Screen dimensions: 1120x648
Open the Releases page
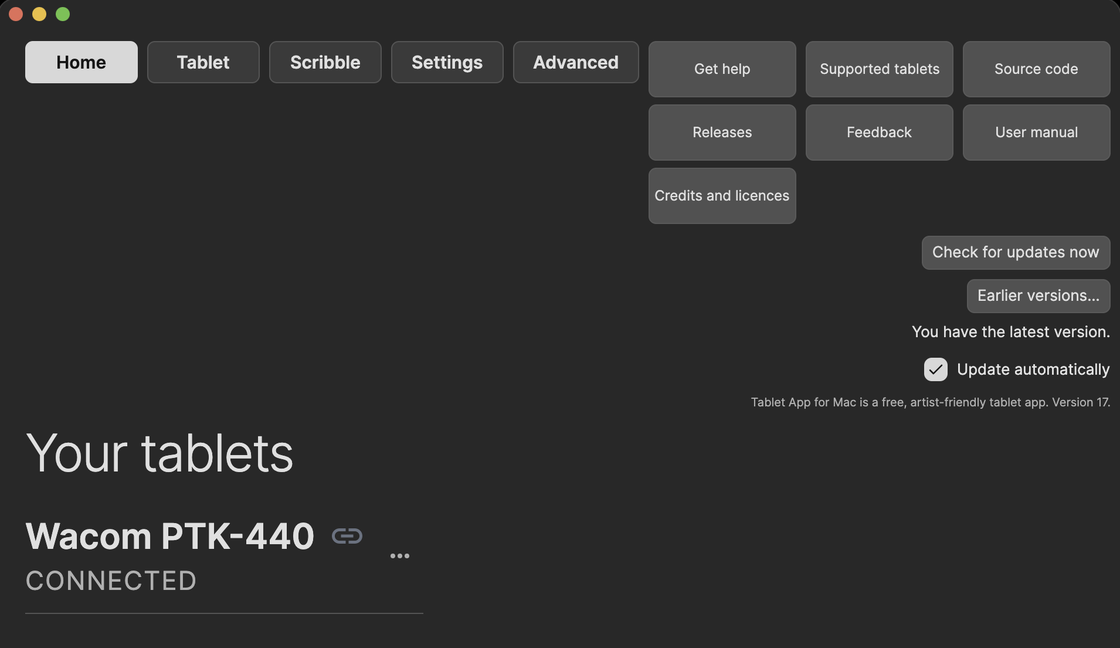coord(722,132)
